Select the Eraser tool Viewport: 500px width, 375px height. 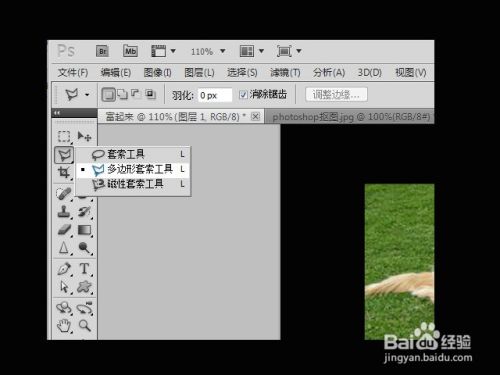click(64, 230)
